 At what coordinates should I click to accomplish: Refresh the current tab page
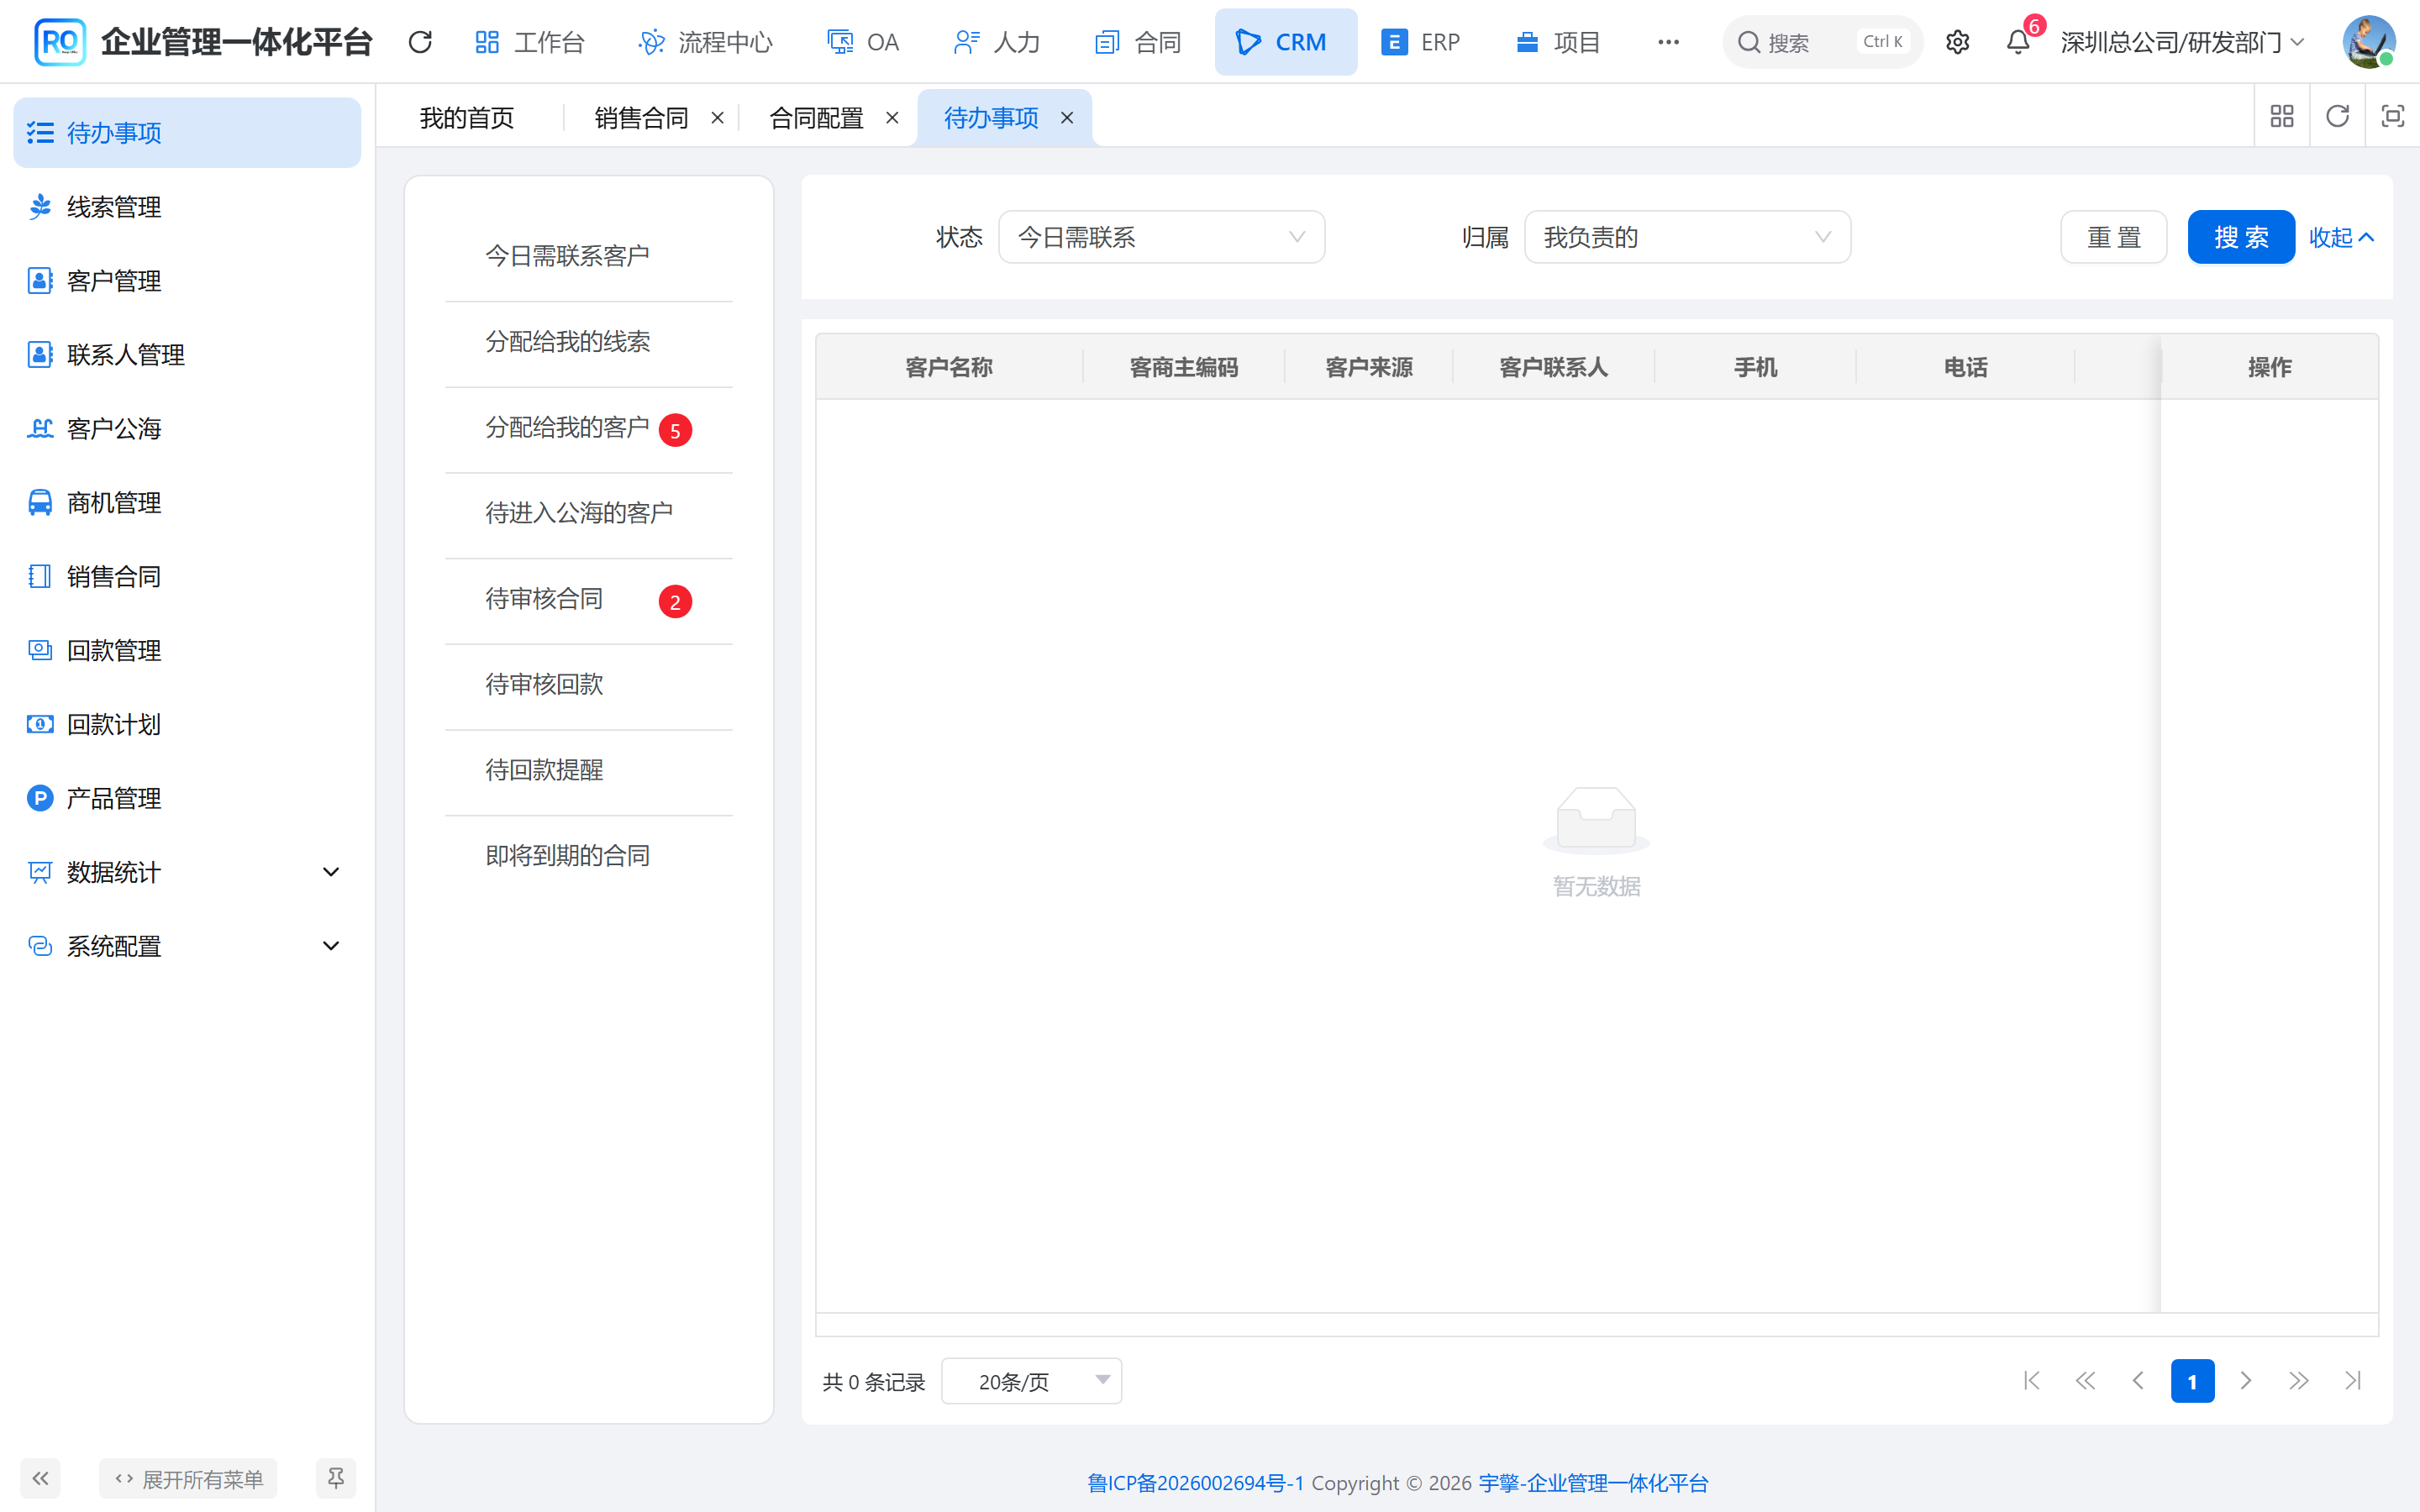[2337, 117]
